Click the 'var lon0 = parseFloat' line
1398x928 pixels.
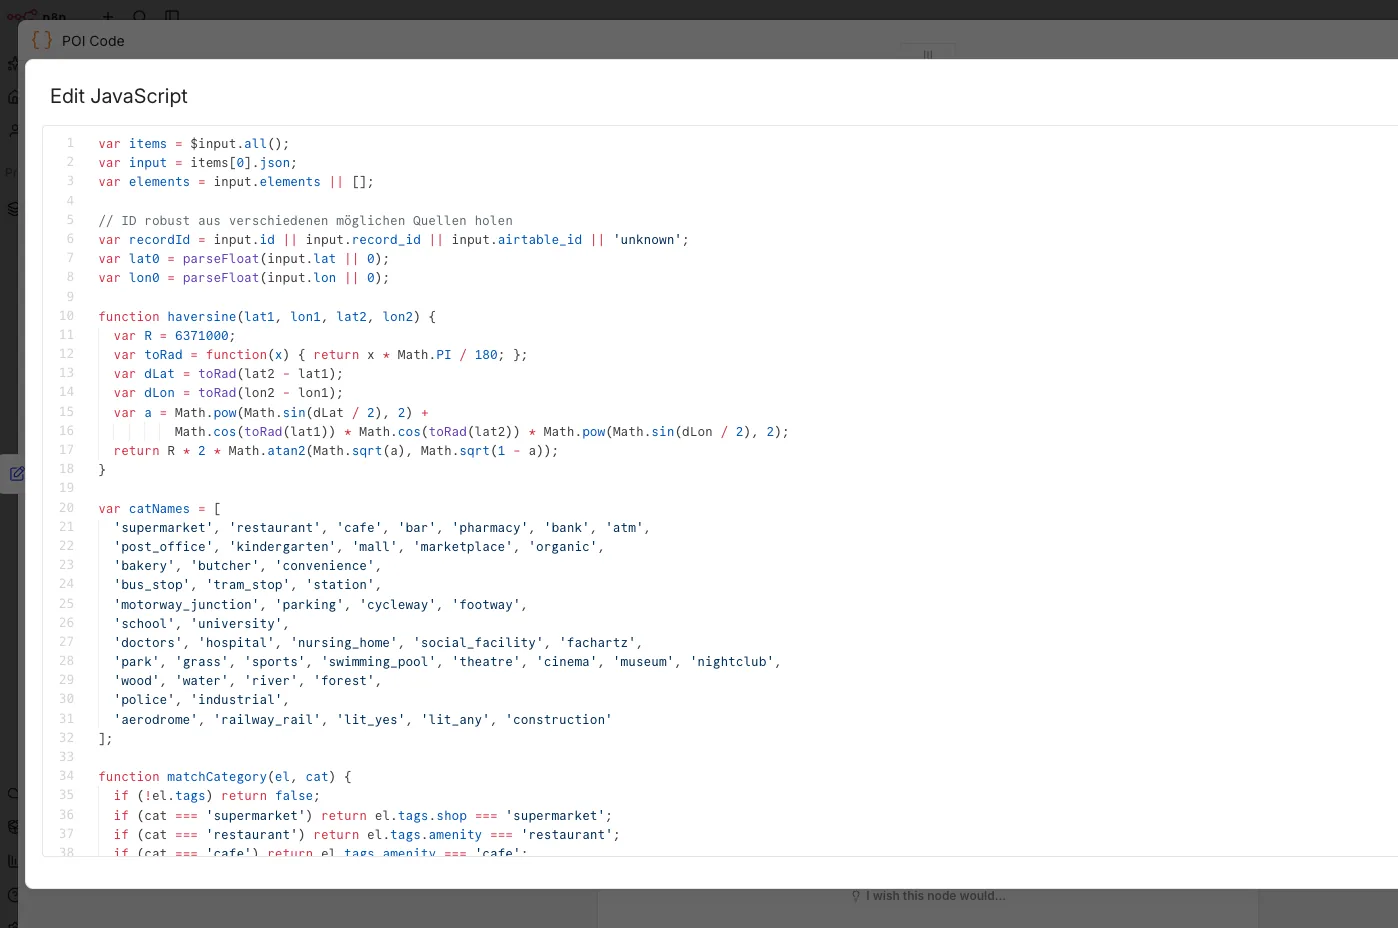(x=244, y=278)
